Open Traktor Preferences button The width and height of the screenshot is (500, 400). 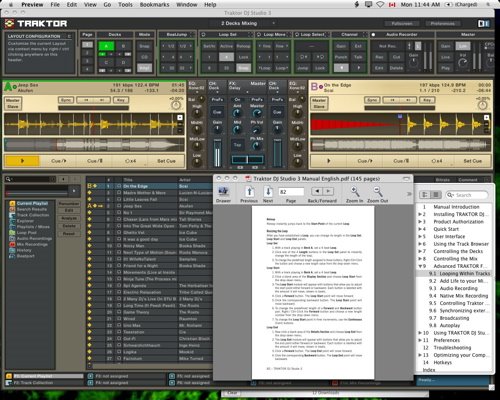pyautogui.click(x=442, y=23)
